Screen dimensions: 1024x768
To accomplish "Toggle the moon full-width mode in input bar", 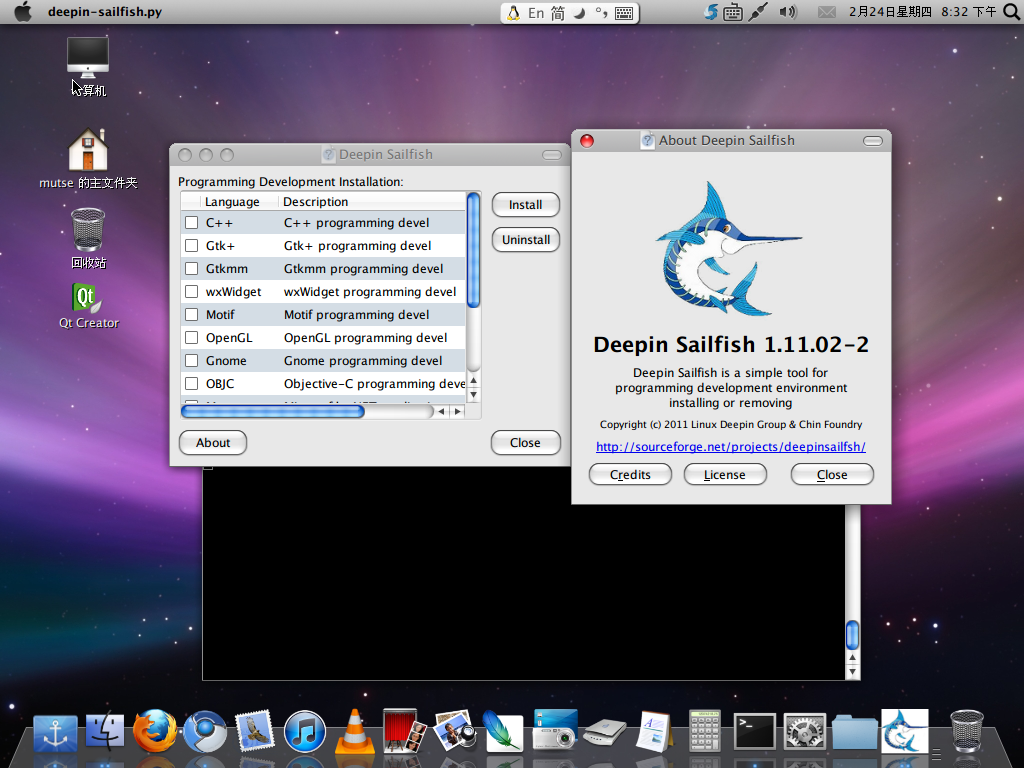I will pos(579,13).
